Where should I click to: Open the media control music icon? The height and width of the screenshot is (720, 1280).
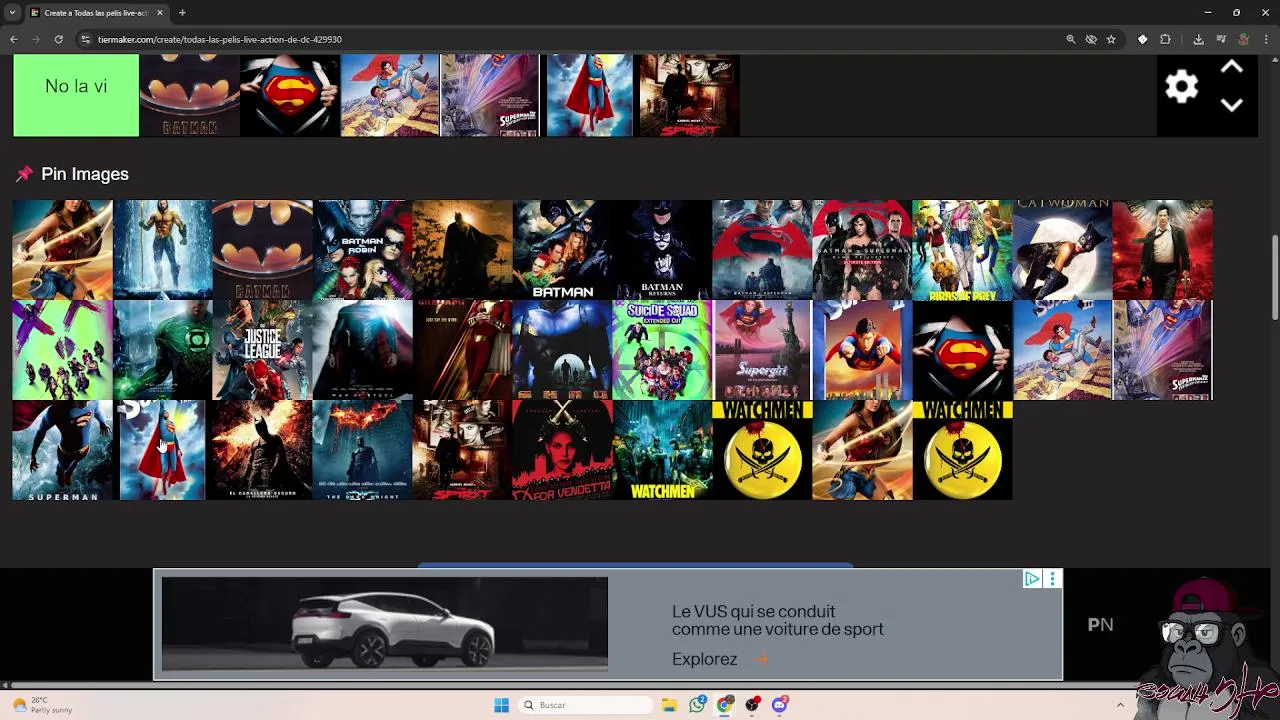coord(1221,39)
